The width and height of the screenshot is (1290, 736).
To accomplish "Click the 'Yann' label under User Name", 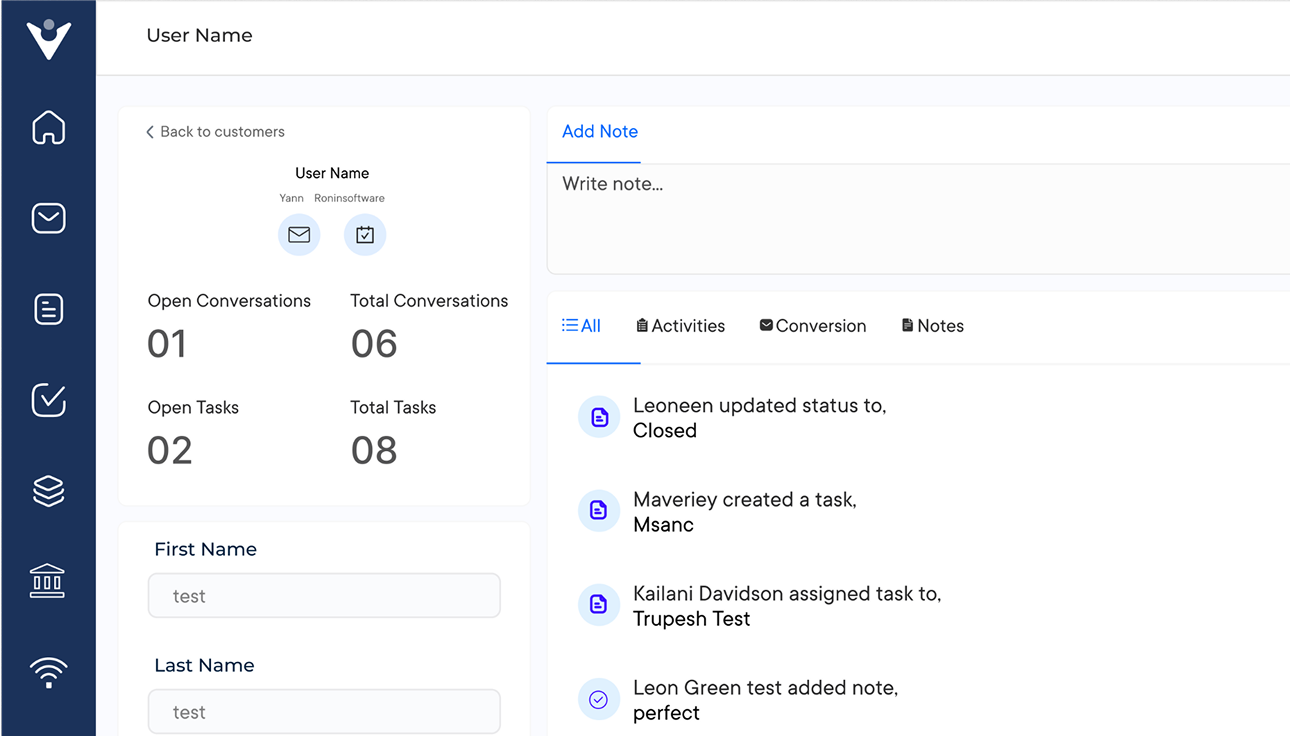I will (291, 198).
